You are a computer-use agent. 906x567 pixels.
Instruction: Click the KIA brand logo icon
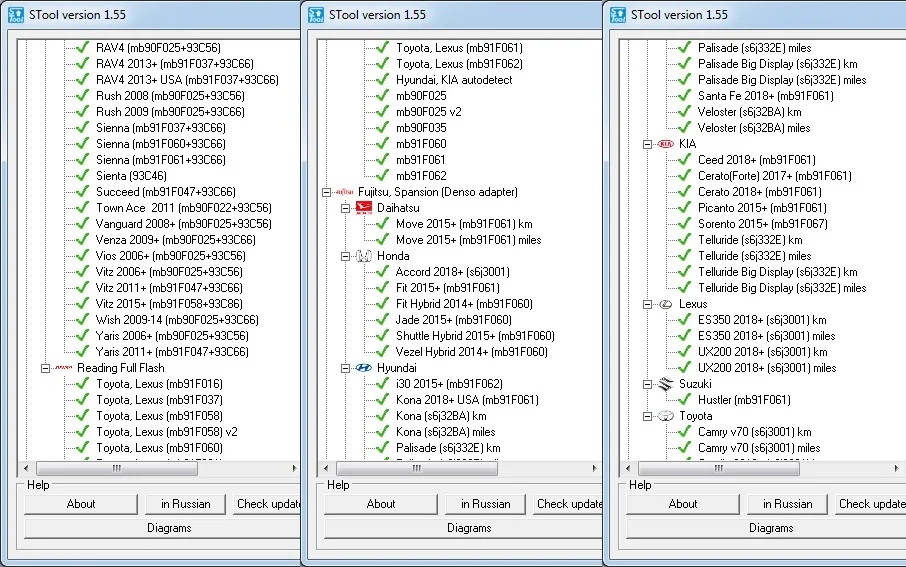click(x=666, y=144)
